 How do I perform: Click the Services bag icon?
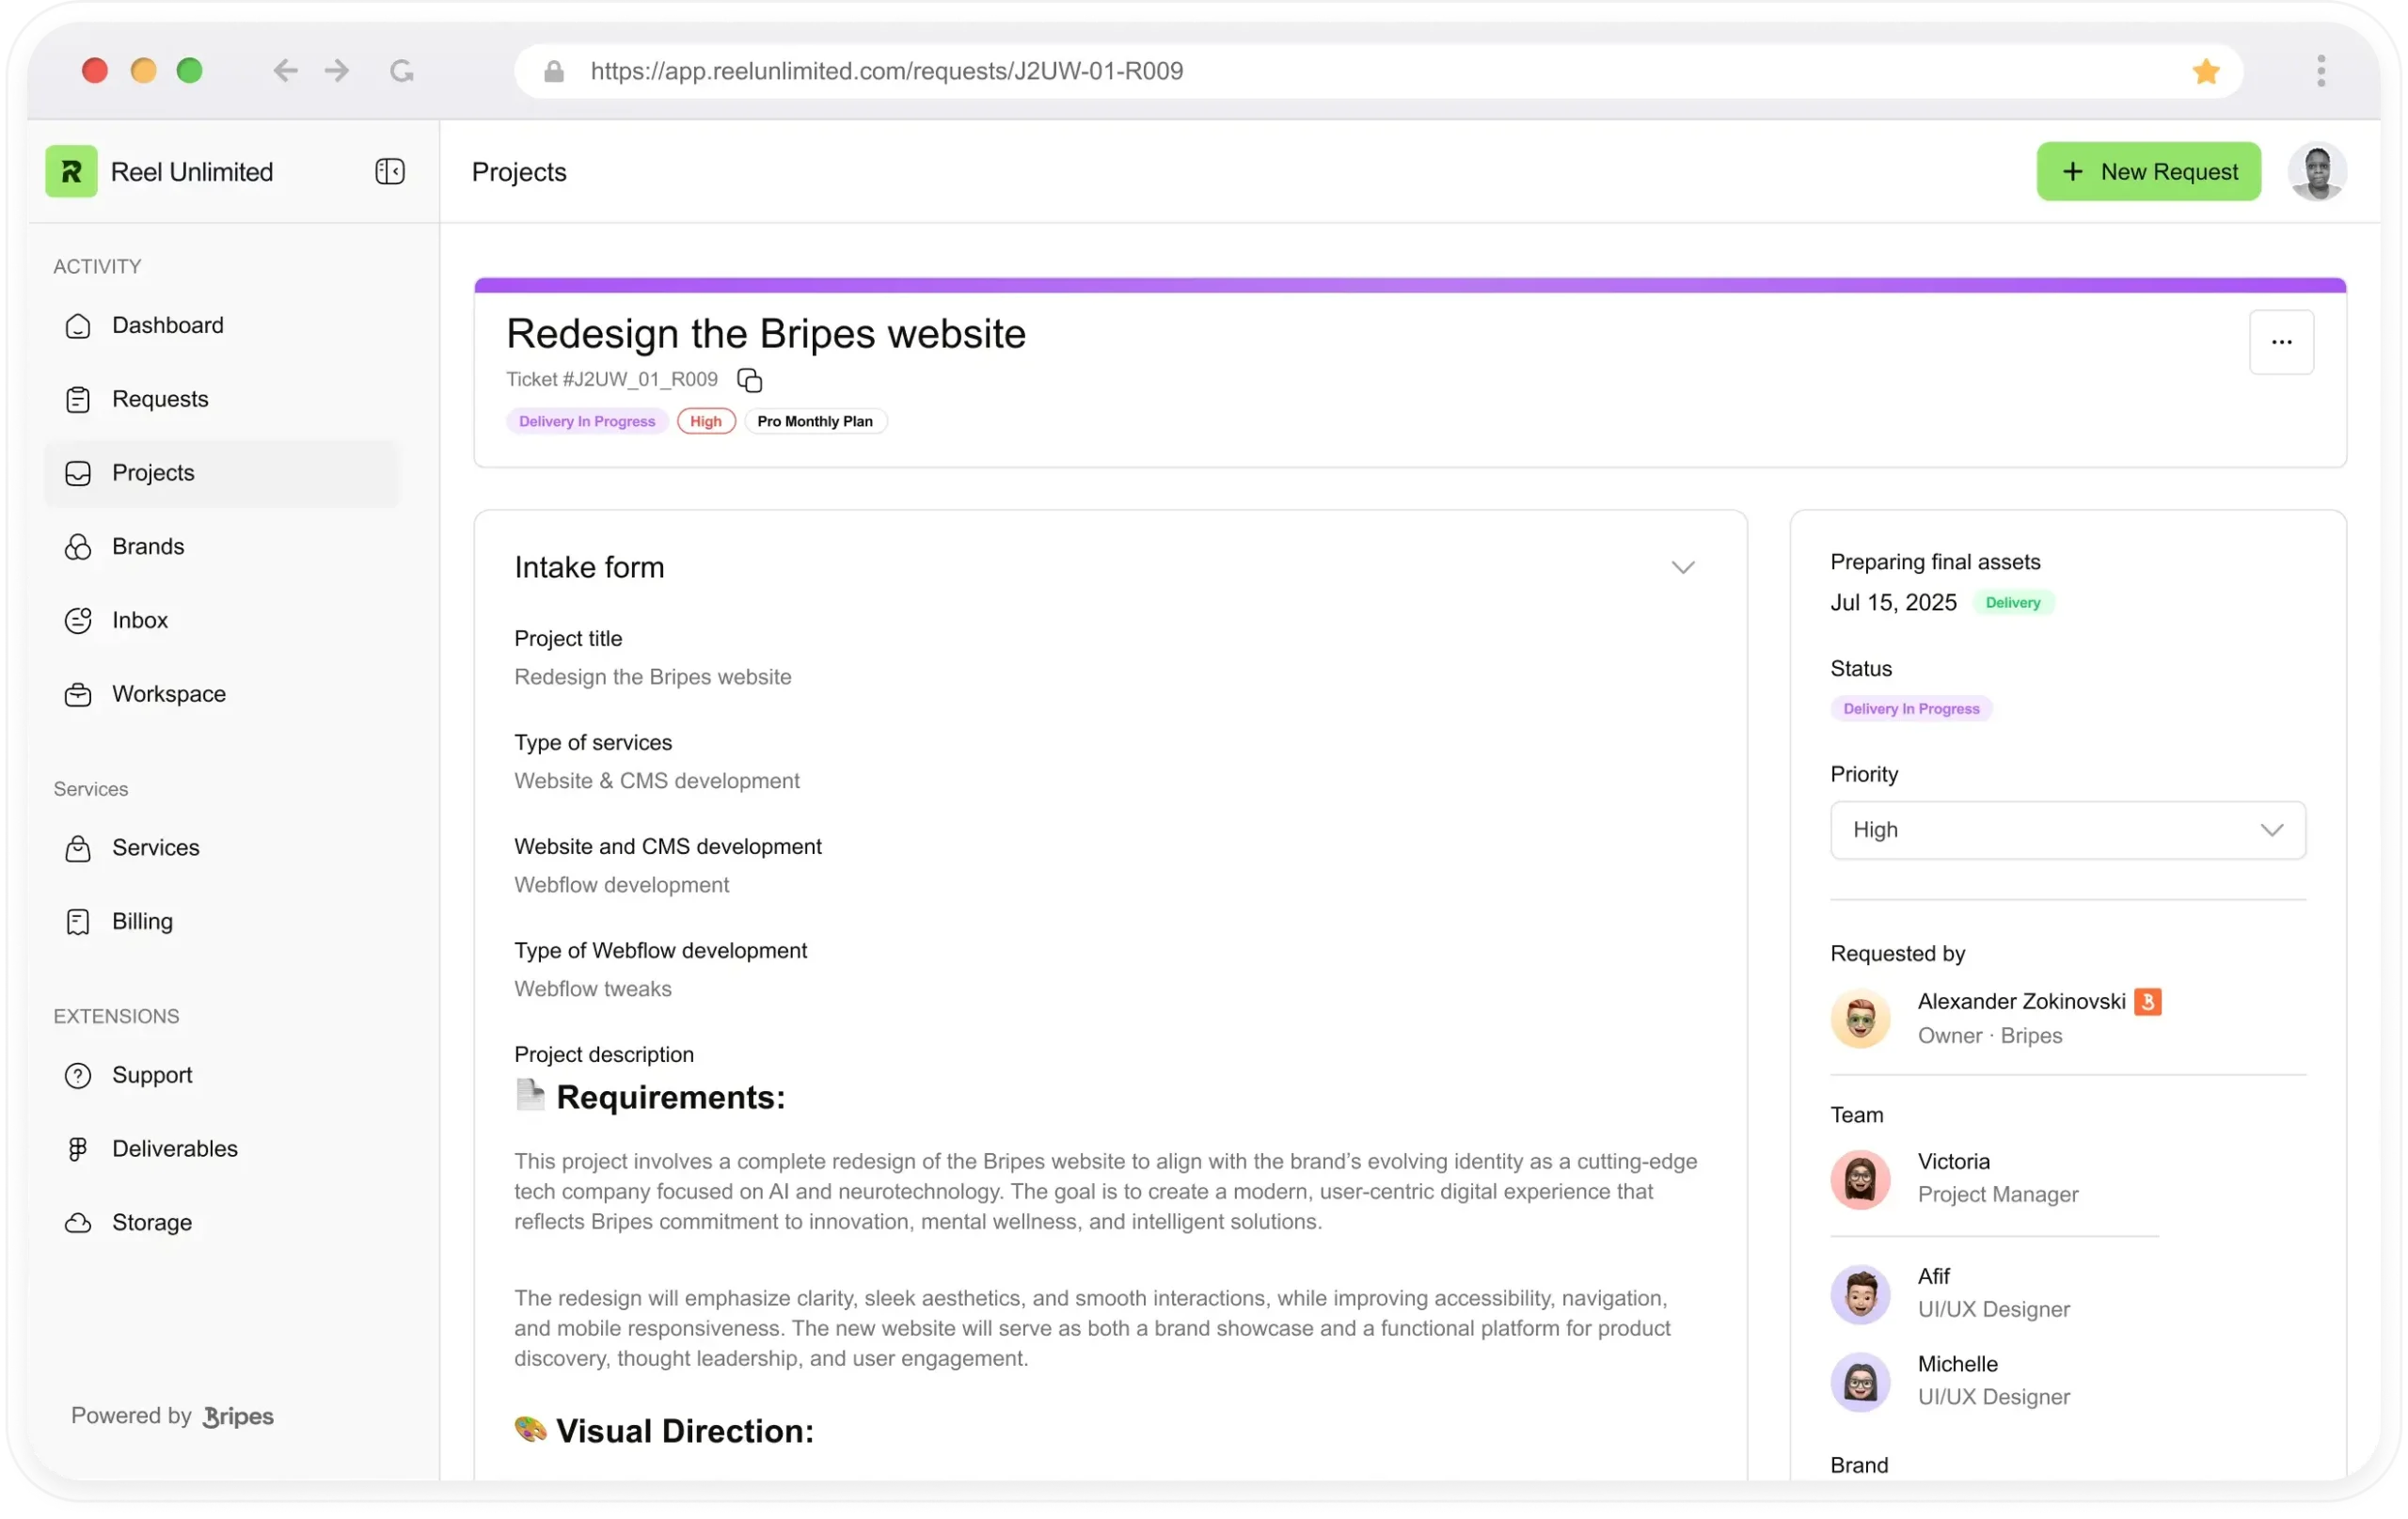(x=78, y=849)
